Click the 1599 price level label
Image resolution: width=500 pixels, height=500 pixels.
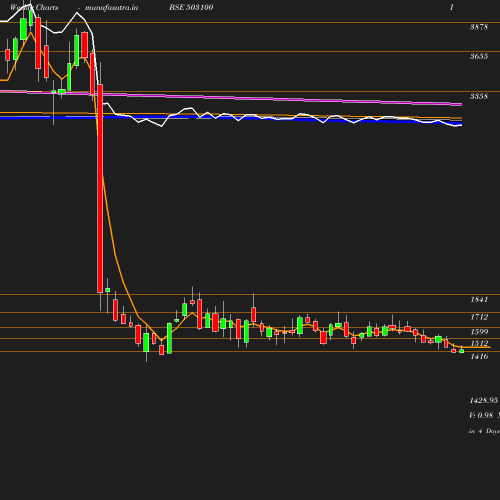[479, 332]
